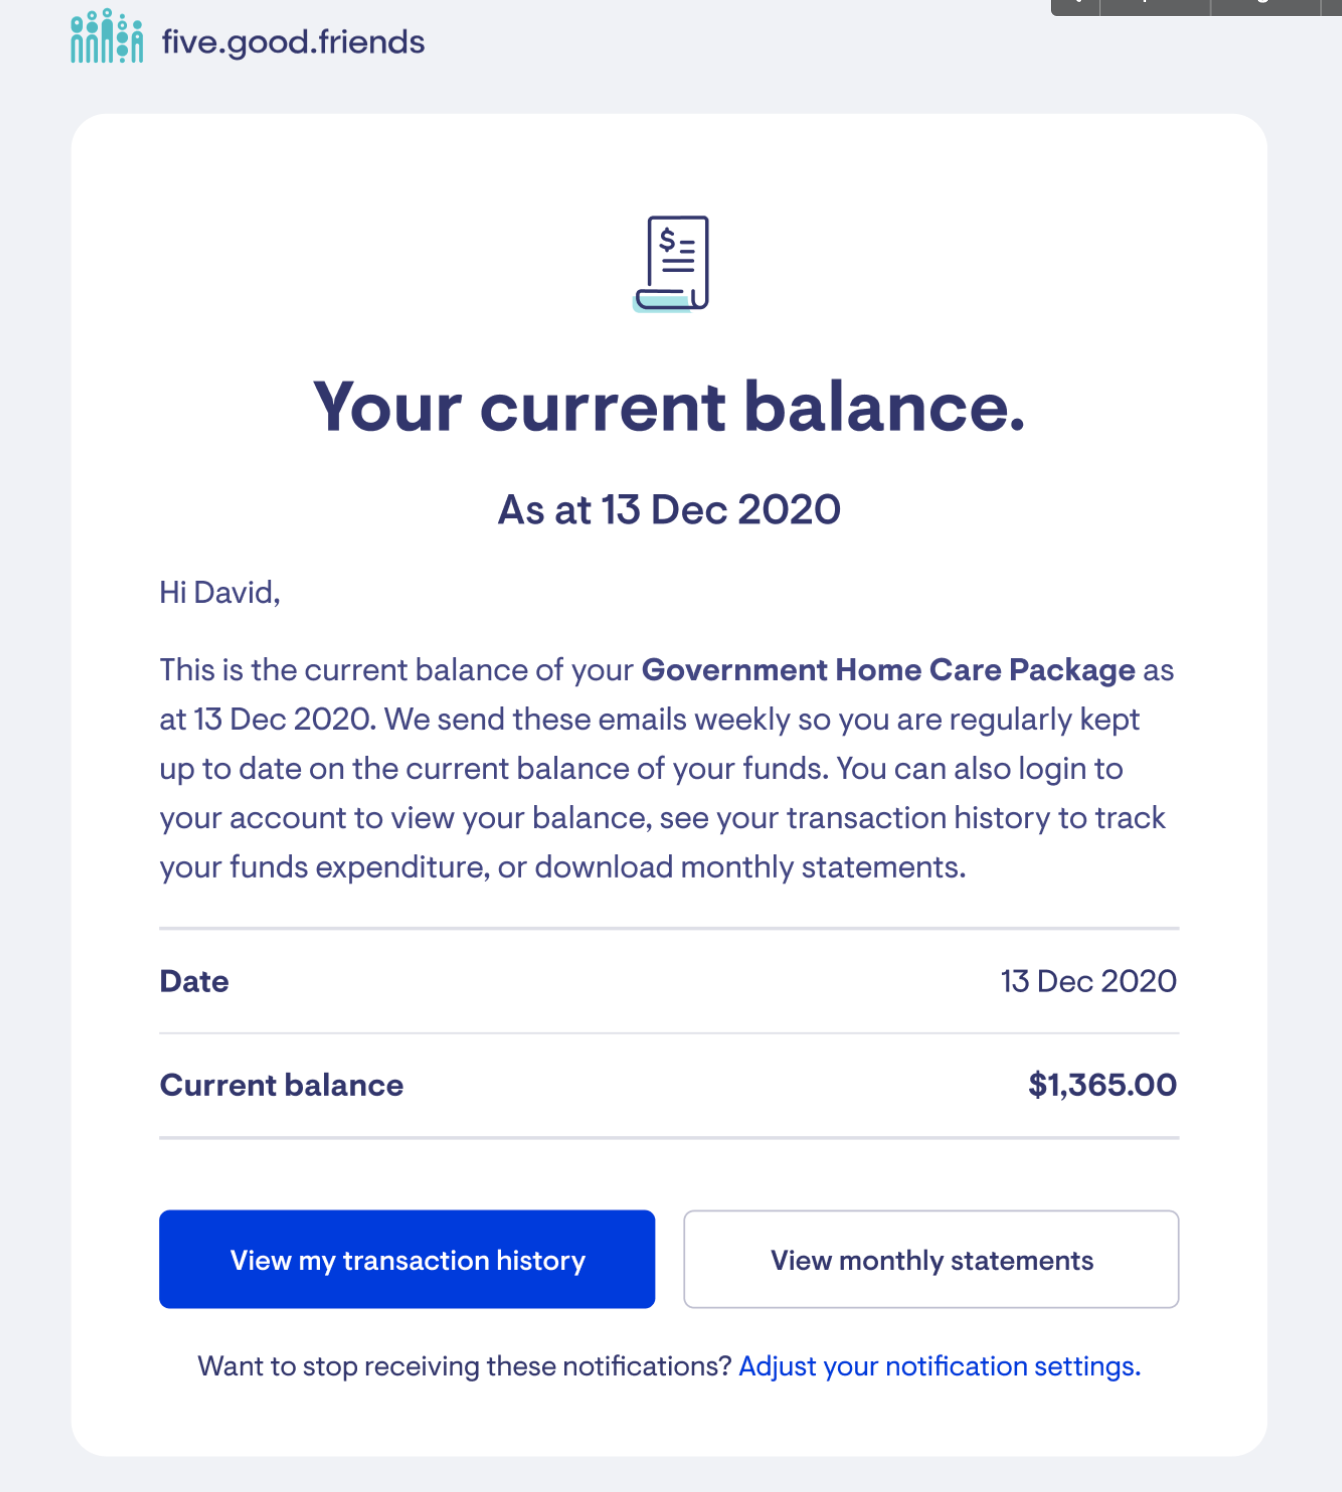Image resolution: width=1342 pixels, height=1492 pixels.
Task: Select the Current balance row label
Action: (282, 1085)
